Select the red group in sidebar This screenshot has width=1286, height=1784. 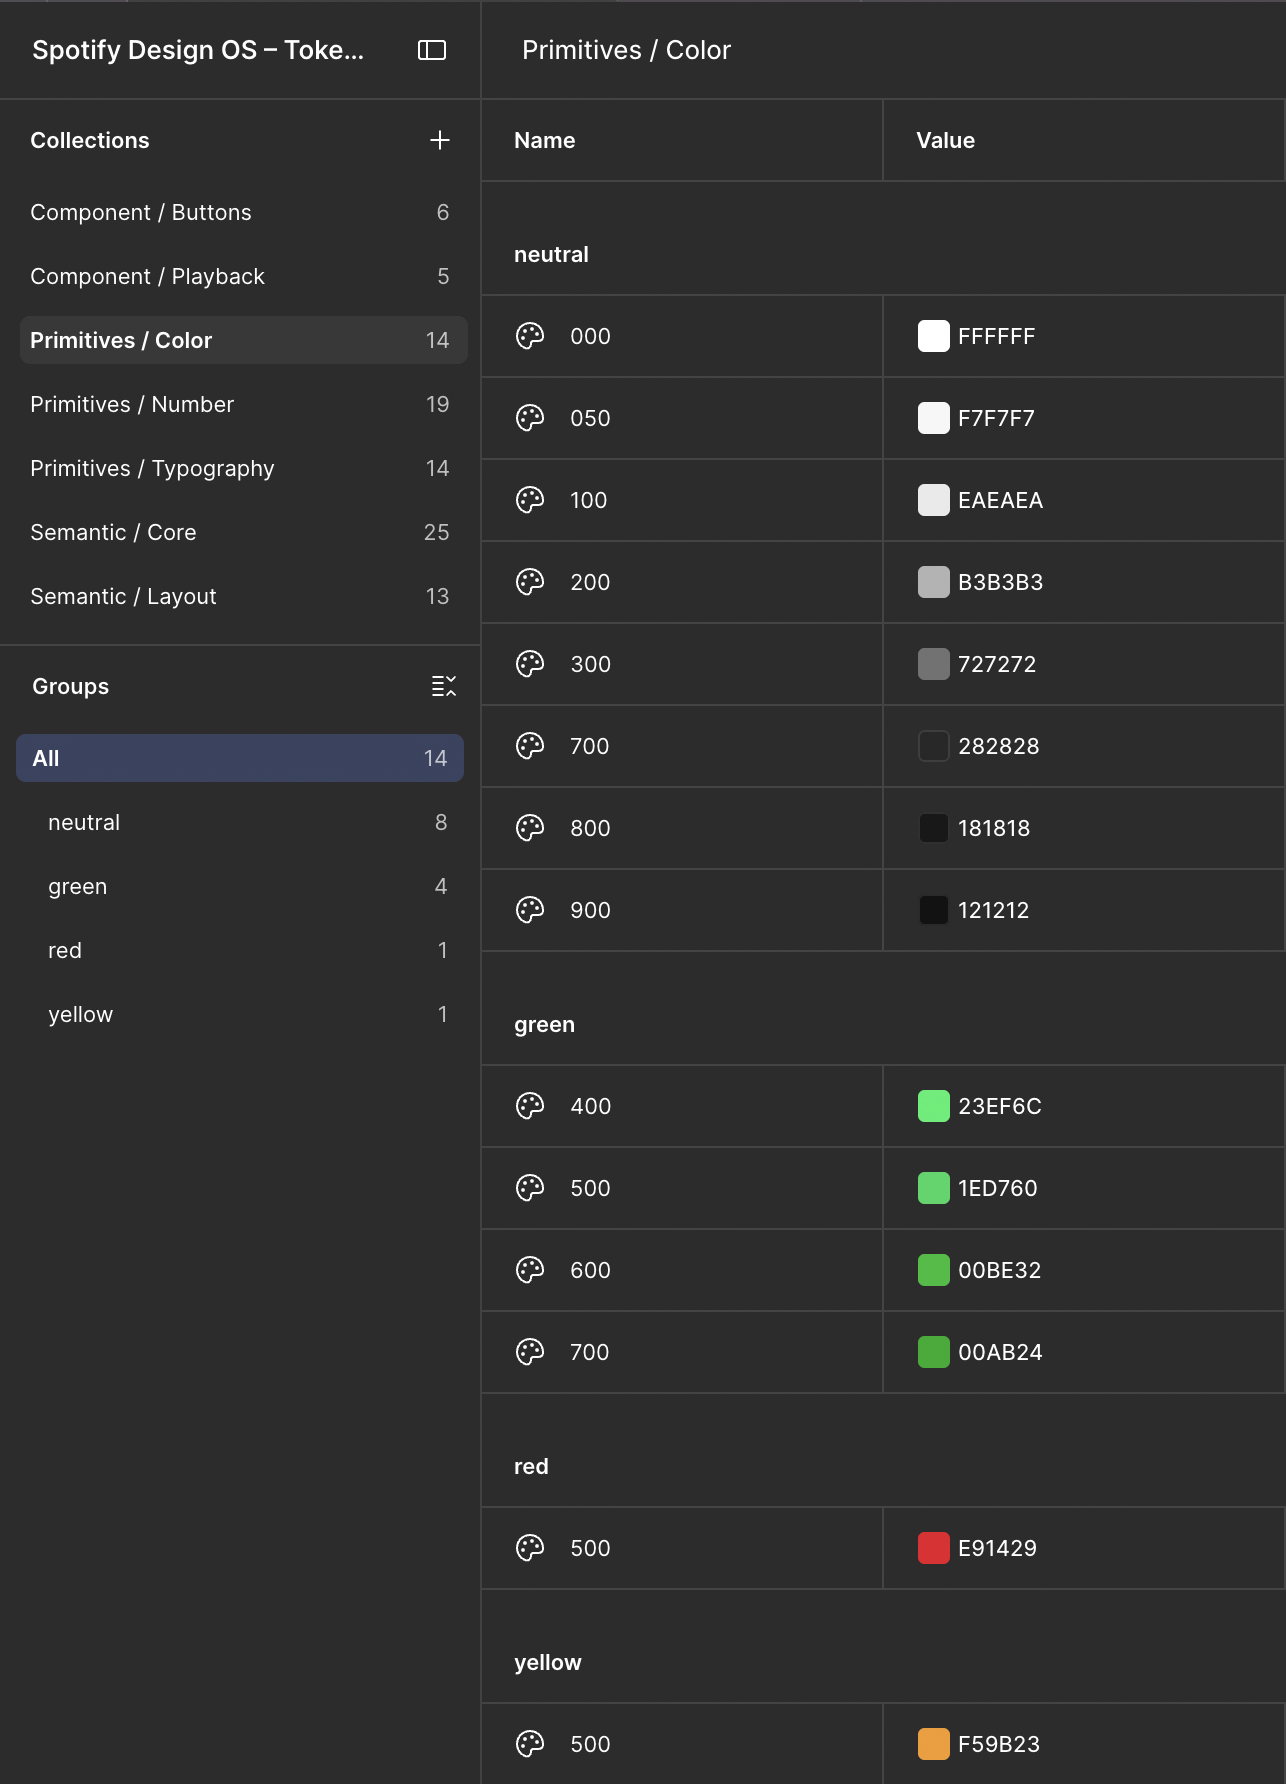[240, 950]
